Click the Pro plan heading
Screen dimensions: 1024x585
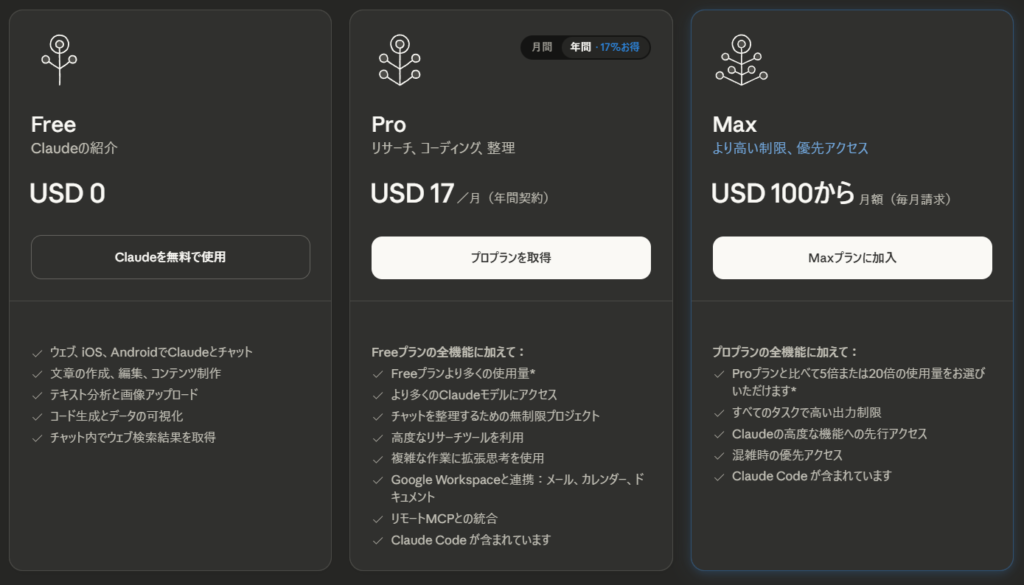[x=388, y=125]
